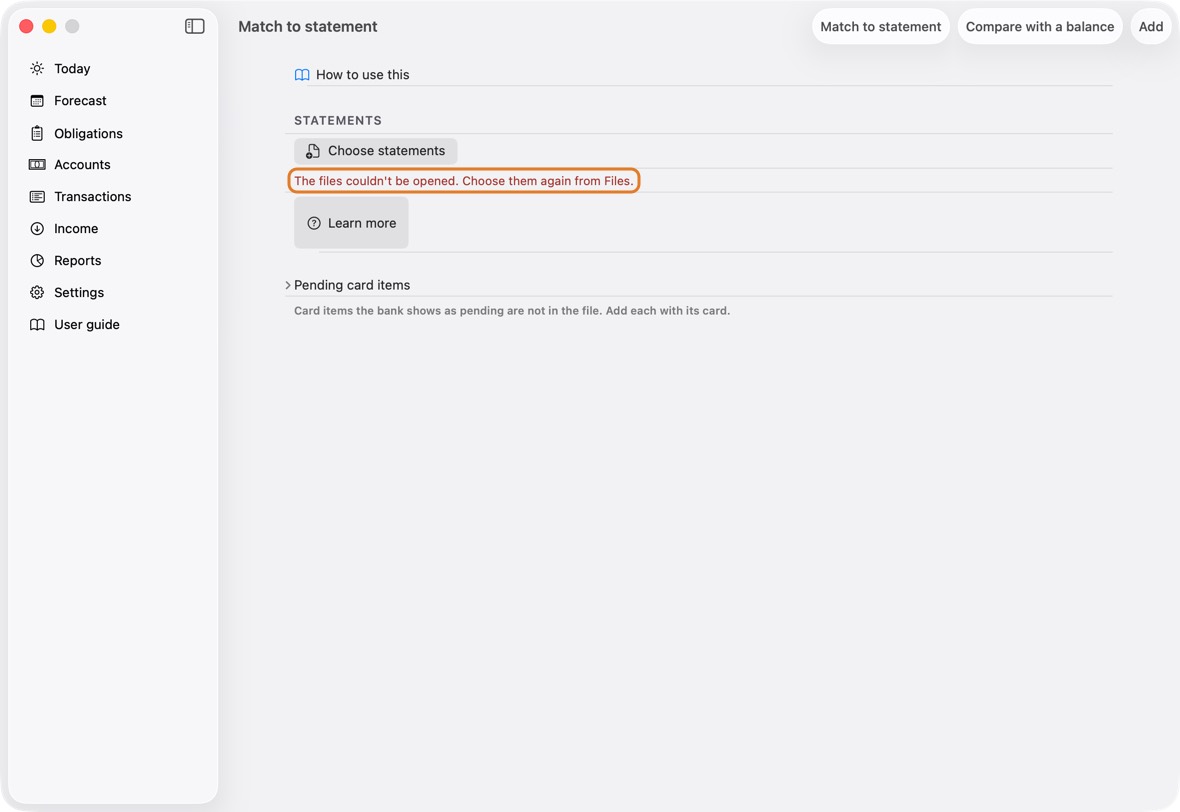Click the document icon in Choose statements
The width and height of the screenshot is (1180, 812).
tap(312, 151)
